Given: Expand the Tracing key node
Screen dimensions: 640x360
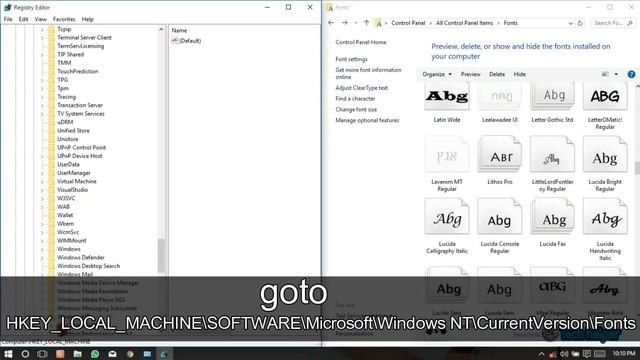Looking at the screenshot, I should [42, 97].
